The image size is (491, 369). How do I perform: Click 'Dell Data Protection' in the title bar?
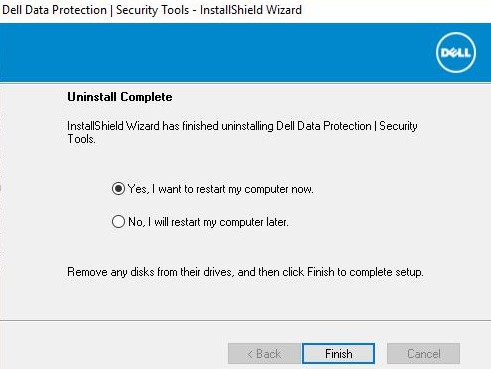pos(54,10)
